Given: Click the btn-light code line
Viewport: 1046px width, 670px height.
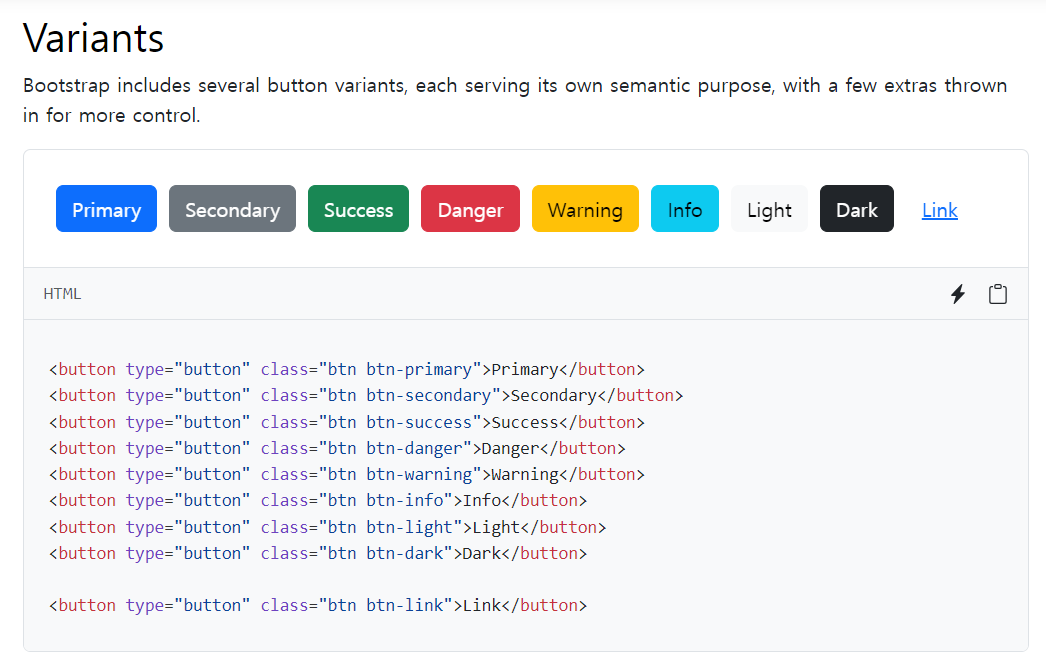Looking at the screenshot, I should (x=328, y=527).
